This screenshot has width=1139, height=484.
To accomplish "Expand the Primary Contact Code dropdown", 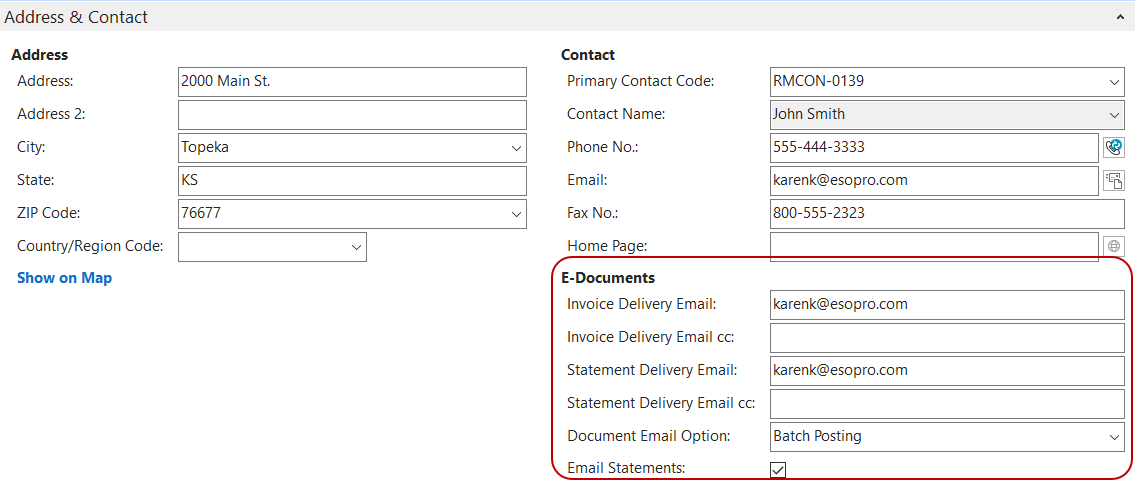I will pyautogui.click(x=1115, y=82).
